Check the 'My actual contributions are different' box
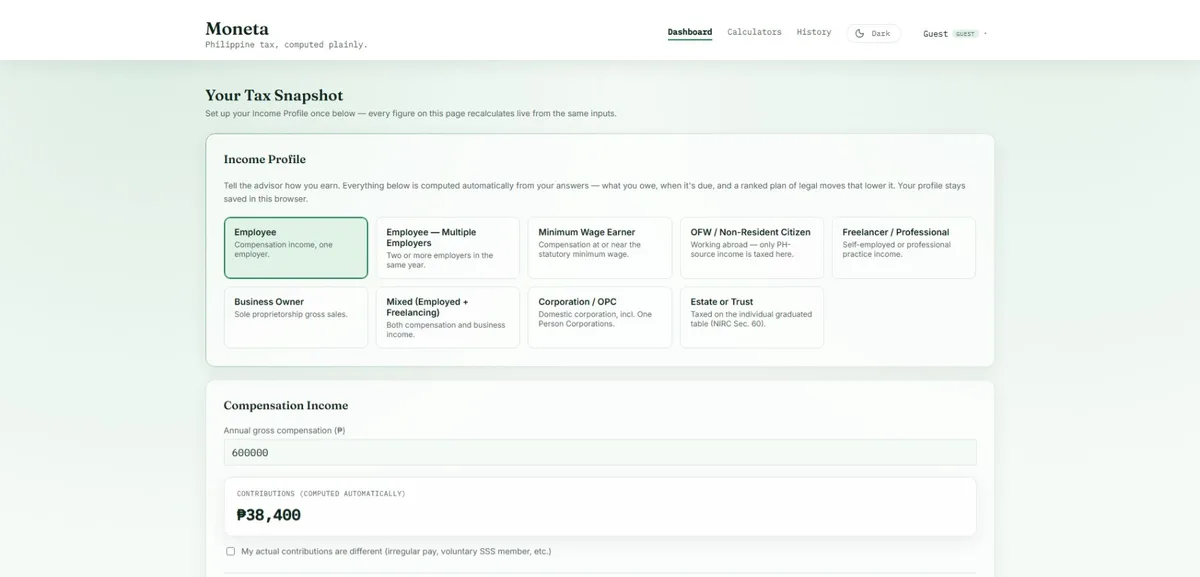 coord(231,551)
